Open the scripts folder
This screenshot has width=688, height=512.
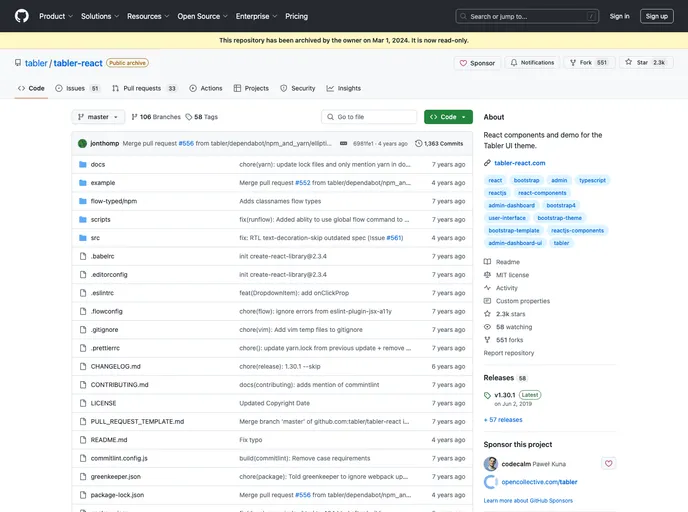[x=100, y=220]
